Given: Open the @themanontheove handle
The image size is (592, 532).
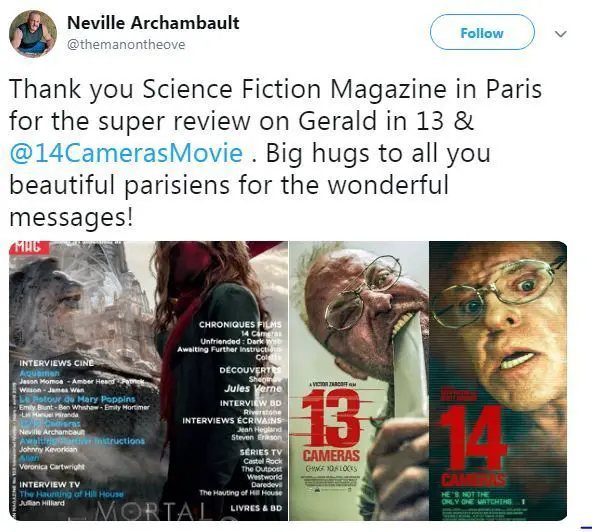Looking at the screenshot, I should (126, 45).
